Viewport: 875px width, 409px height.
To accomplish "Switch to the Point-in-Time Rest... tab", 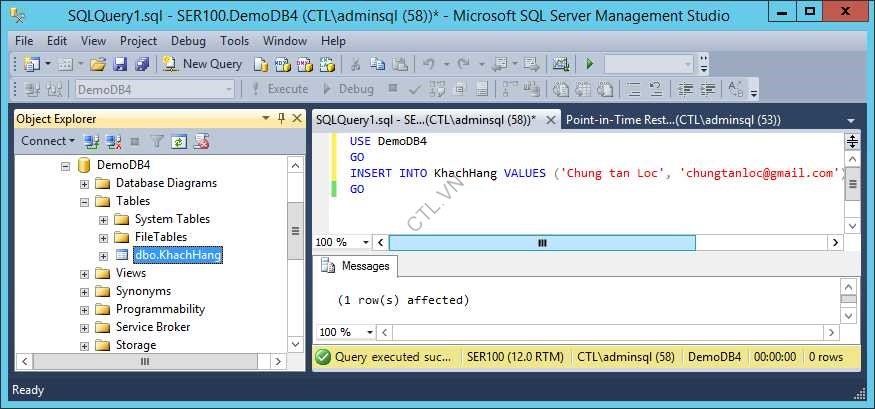I will coord(672,119).
